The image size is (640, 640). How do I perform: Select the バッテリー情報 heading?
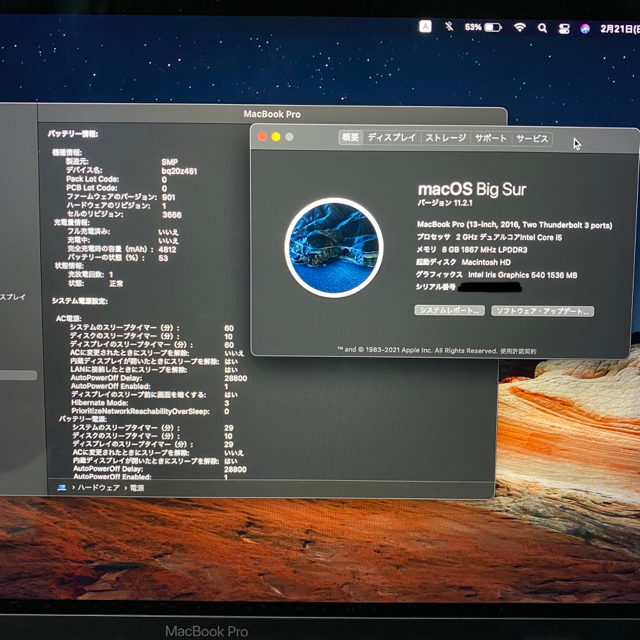point(73,134)
